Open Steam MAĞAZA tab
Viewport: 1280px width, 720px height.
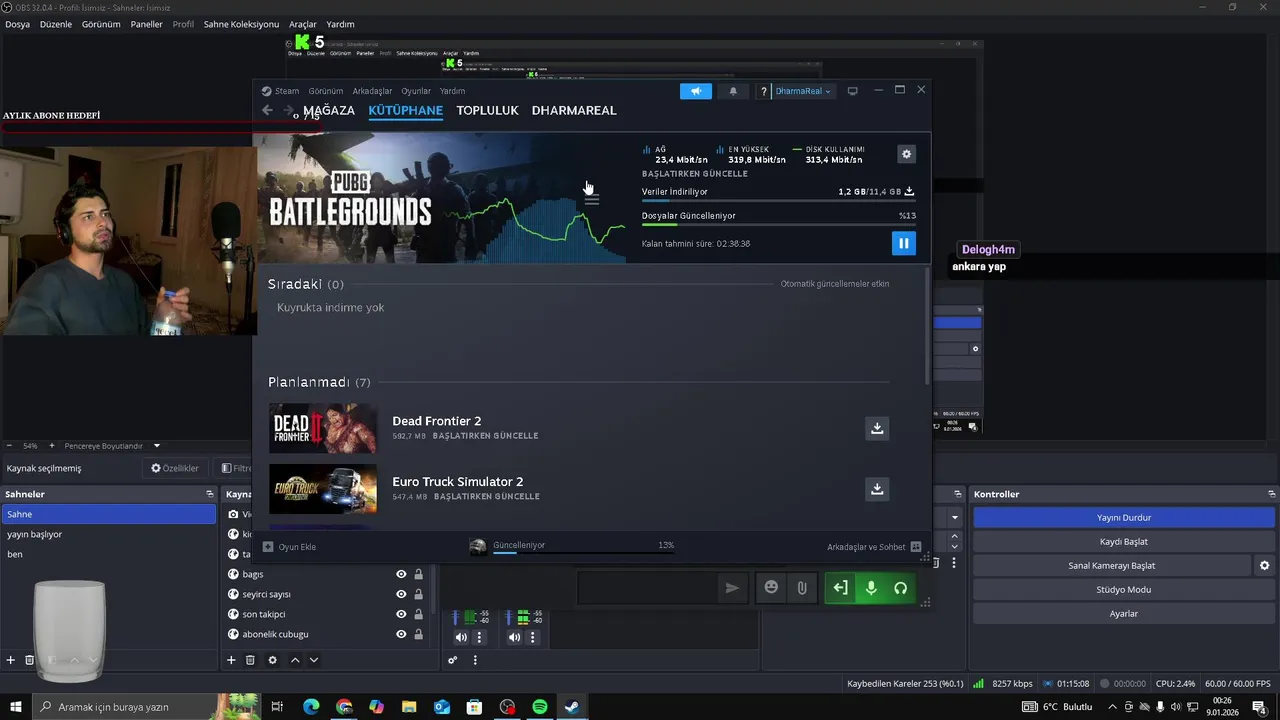pos(329,110)
